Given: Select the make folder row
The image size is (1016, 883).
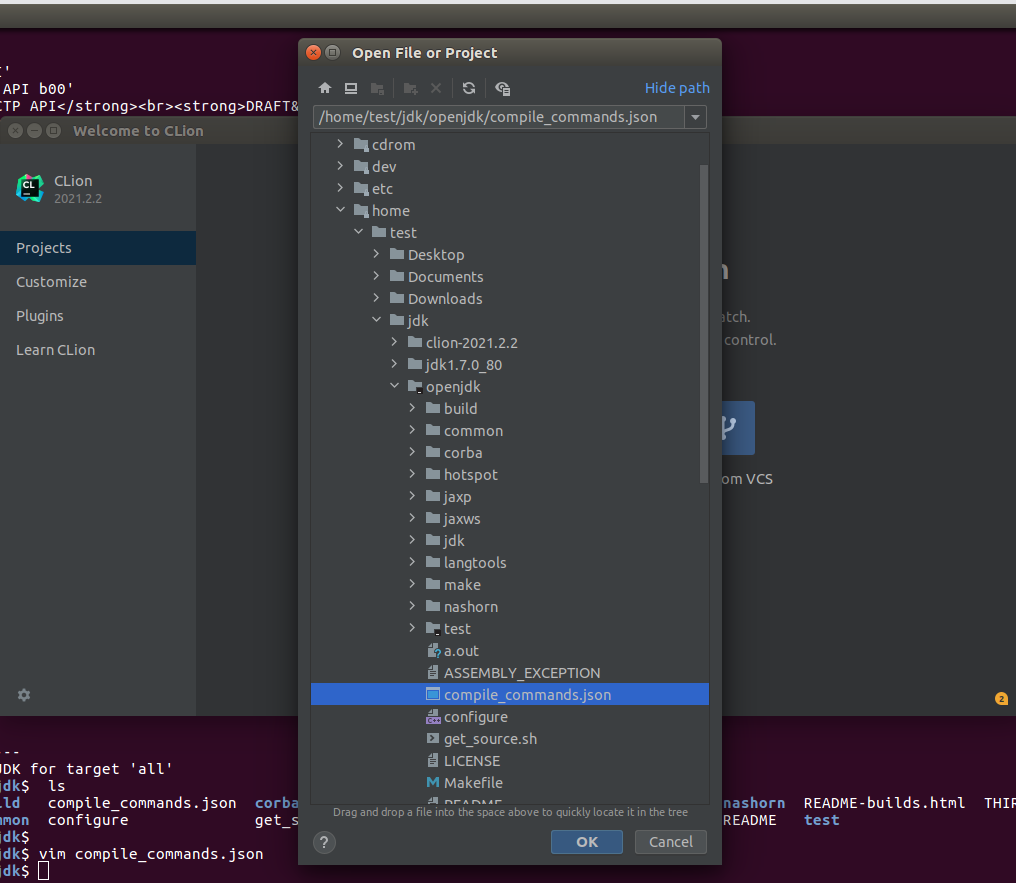Looking at the screenshot, I should point(510,584).
